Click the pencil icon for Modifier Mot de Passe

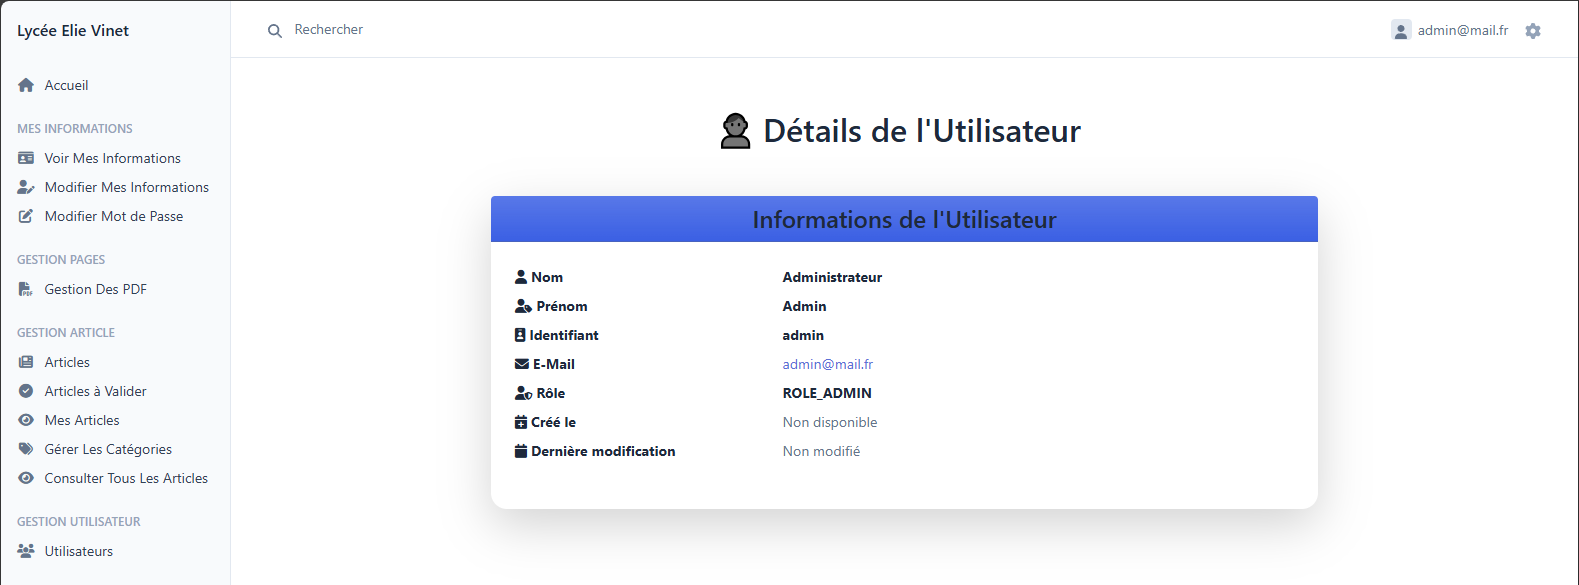[26, 216]
